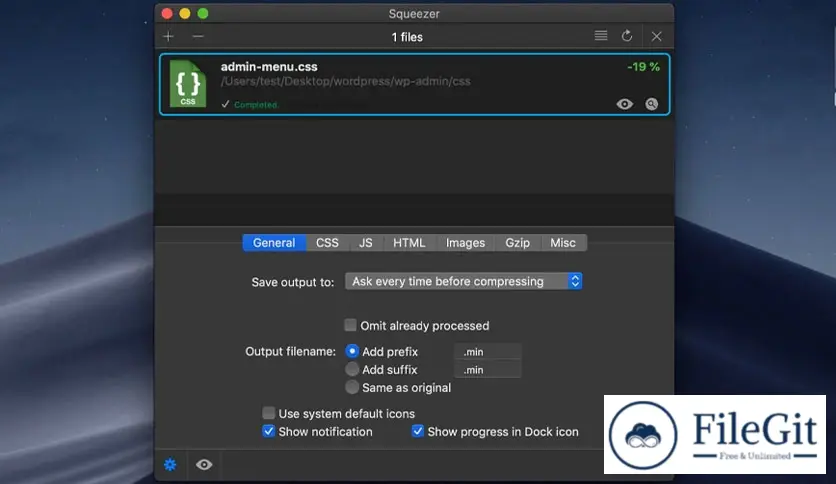
Task: Close the Squeezer window with red button
Action: (167, 13)
